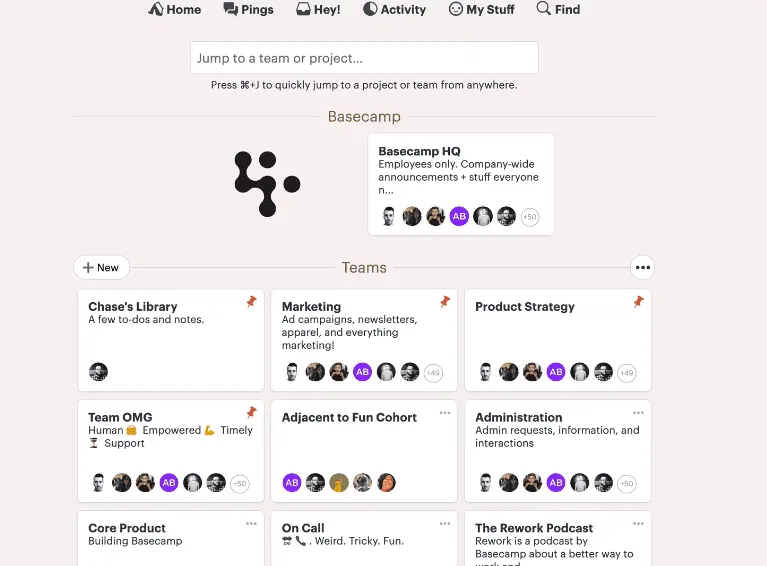Unpin Product Strategy via the pushpin icon
This screenshot has height=566, width=767.
coord(638,301)
